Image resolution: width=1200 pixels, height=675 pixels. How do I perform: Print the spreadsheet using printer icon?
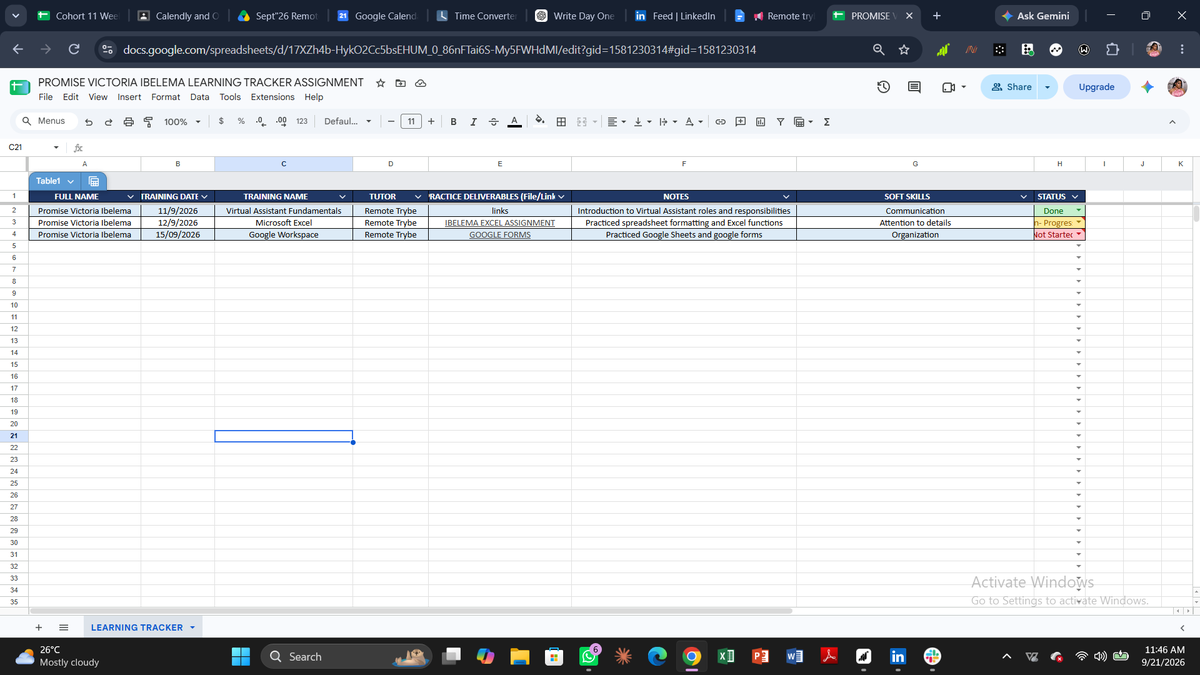(129, 121)
